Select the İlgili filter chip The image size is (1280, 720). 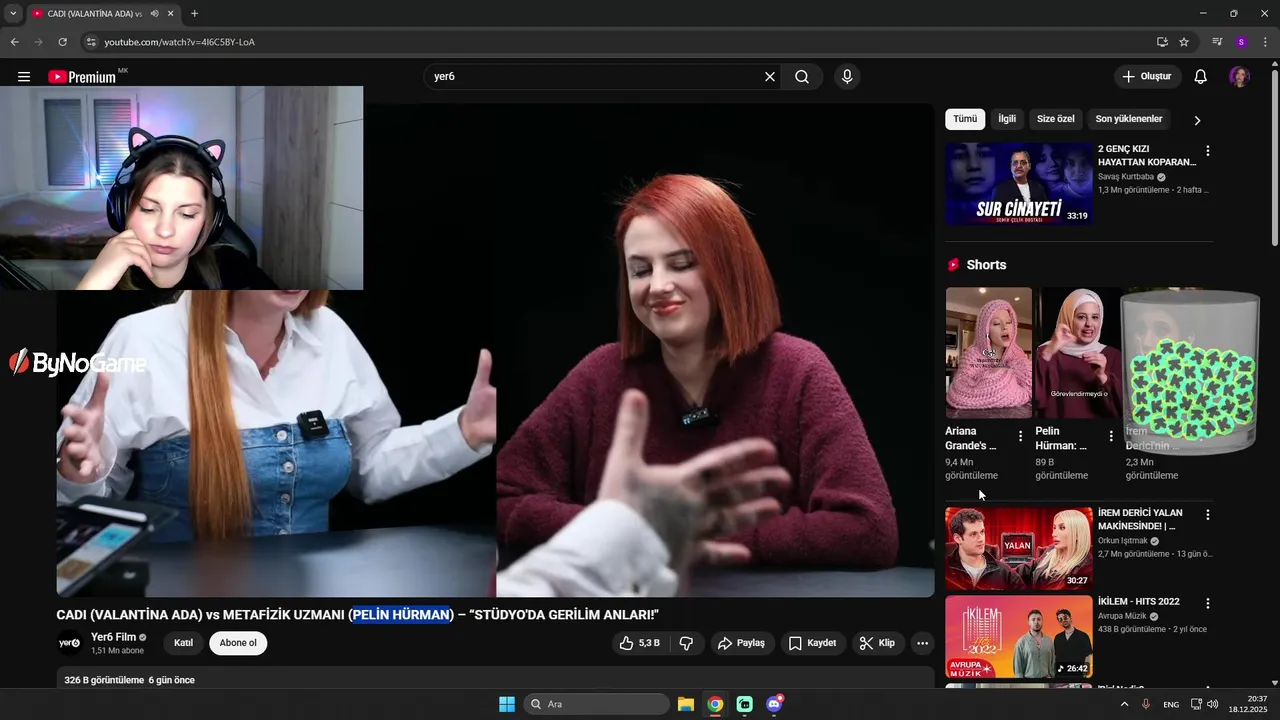(x=1007, y=119)
